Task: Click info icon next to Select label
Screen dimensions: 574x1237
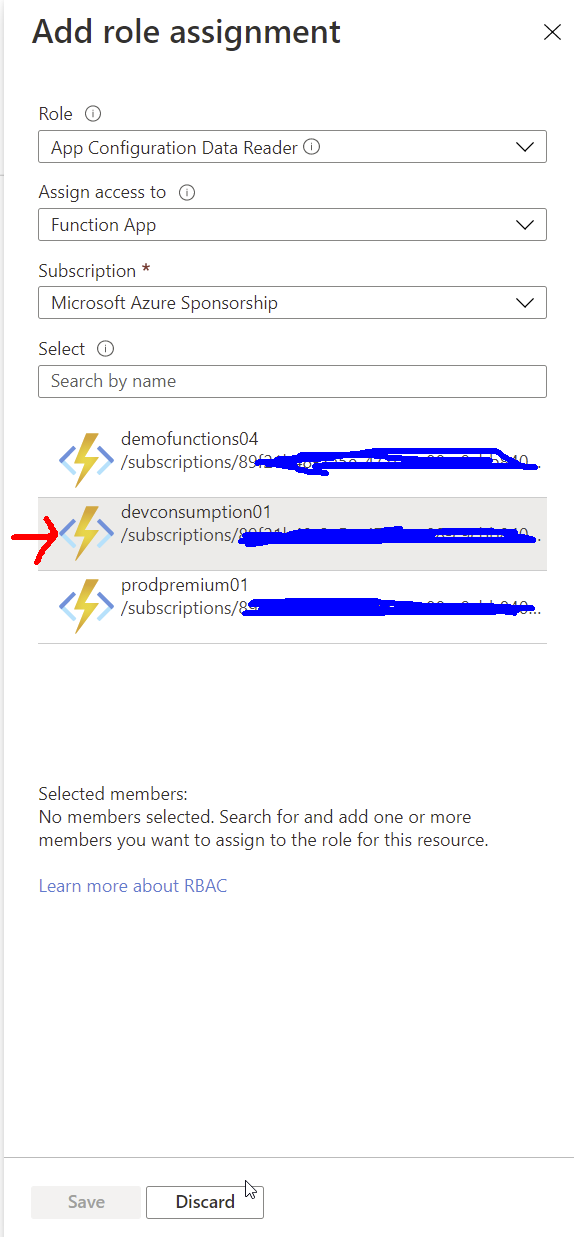Action: point(106,349)
